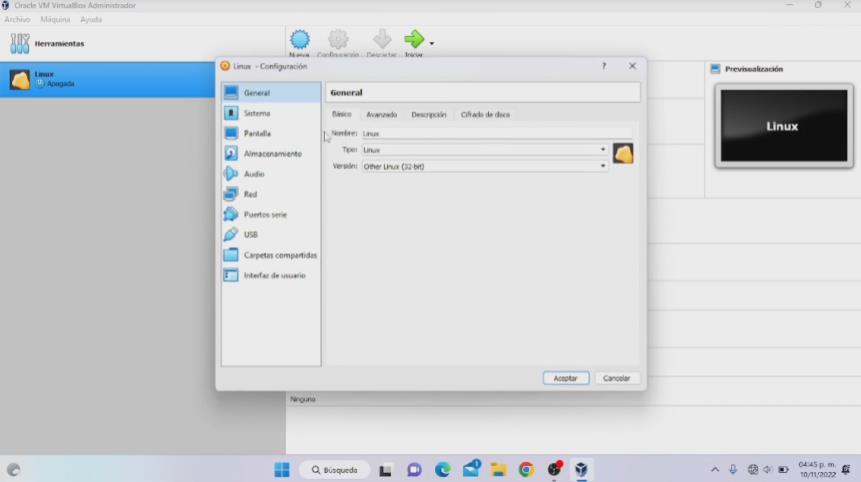The width and height of the screenshot is (861, 482).
Task: Switch to the Básico tab
Action: coord(342,114)
